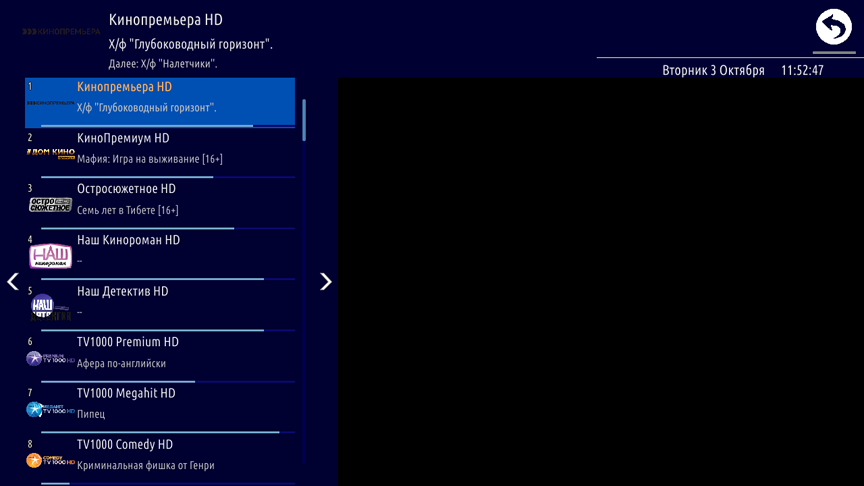
Task: Click the TV1000 Comedy HD logo
Action: [x=50, y=460]
